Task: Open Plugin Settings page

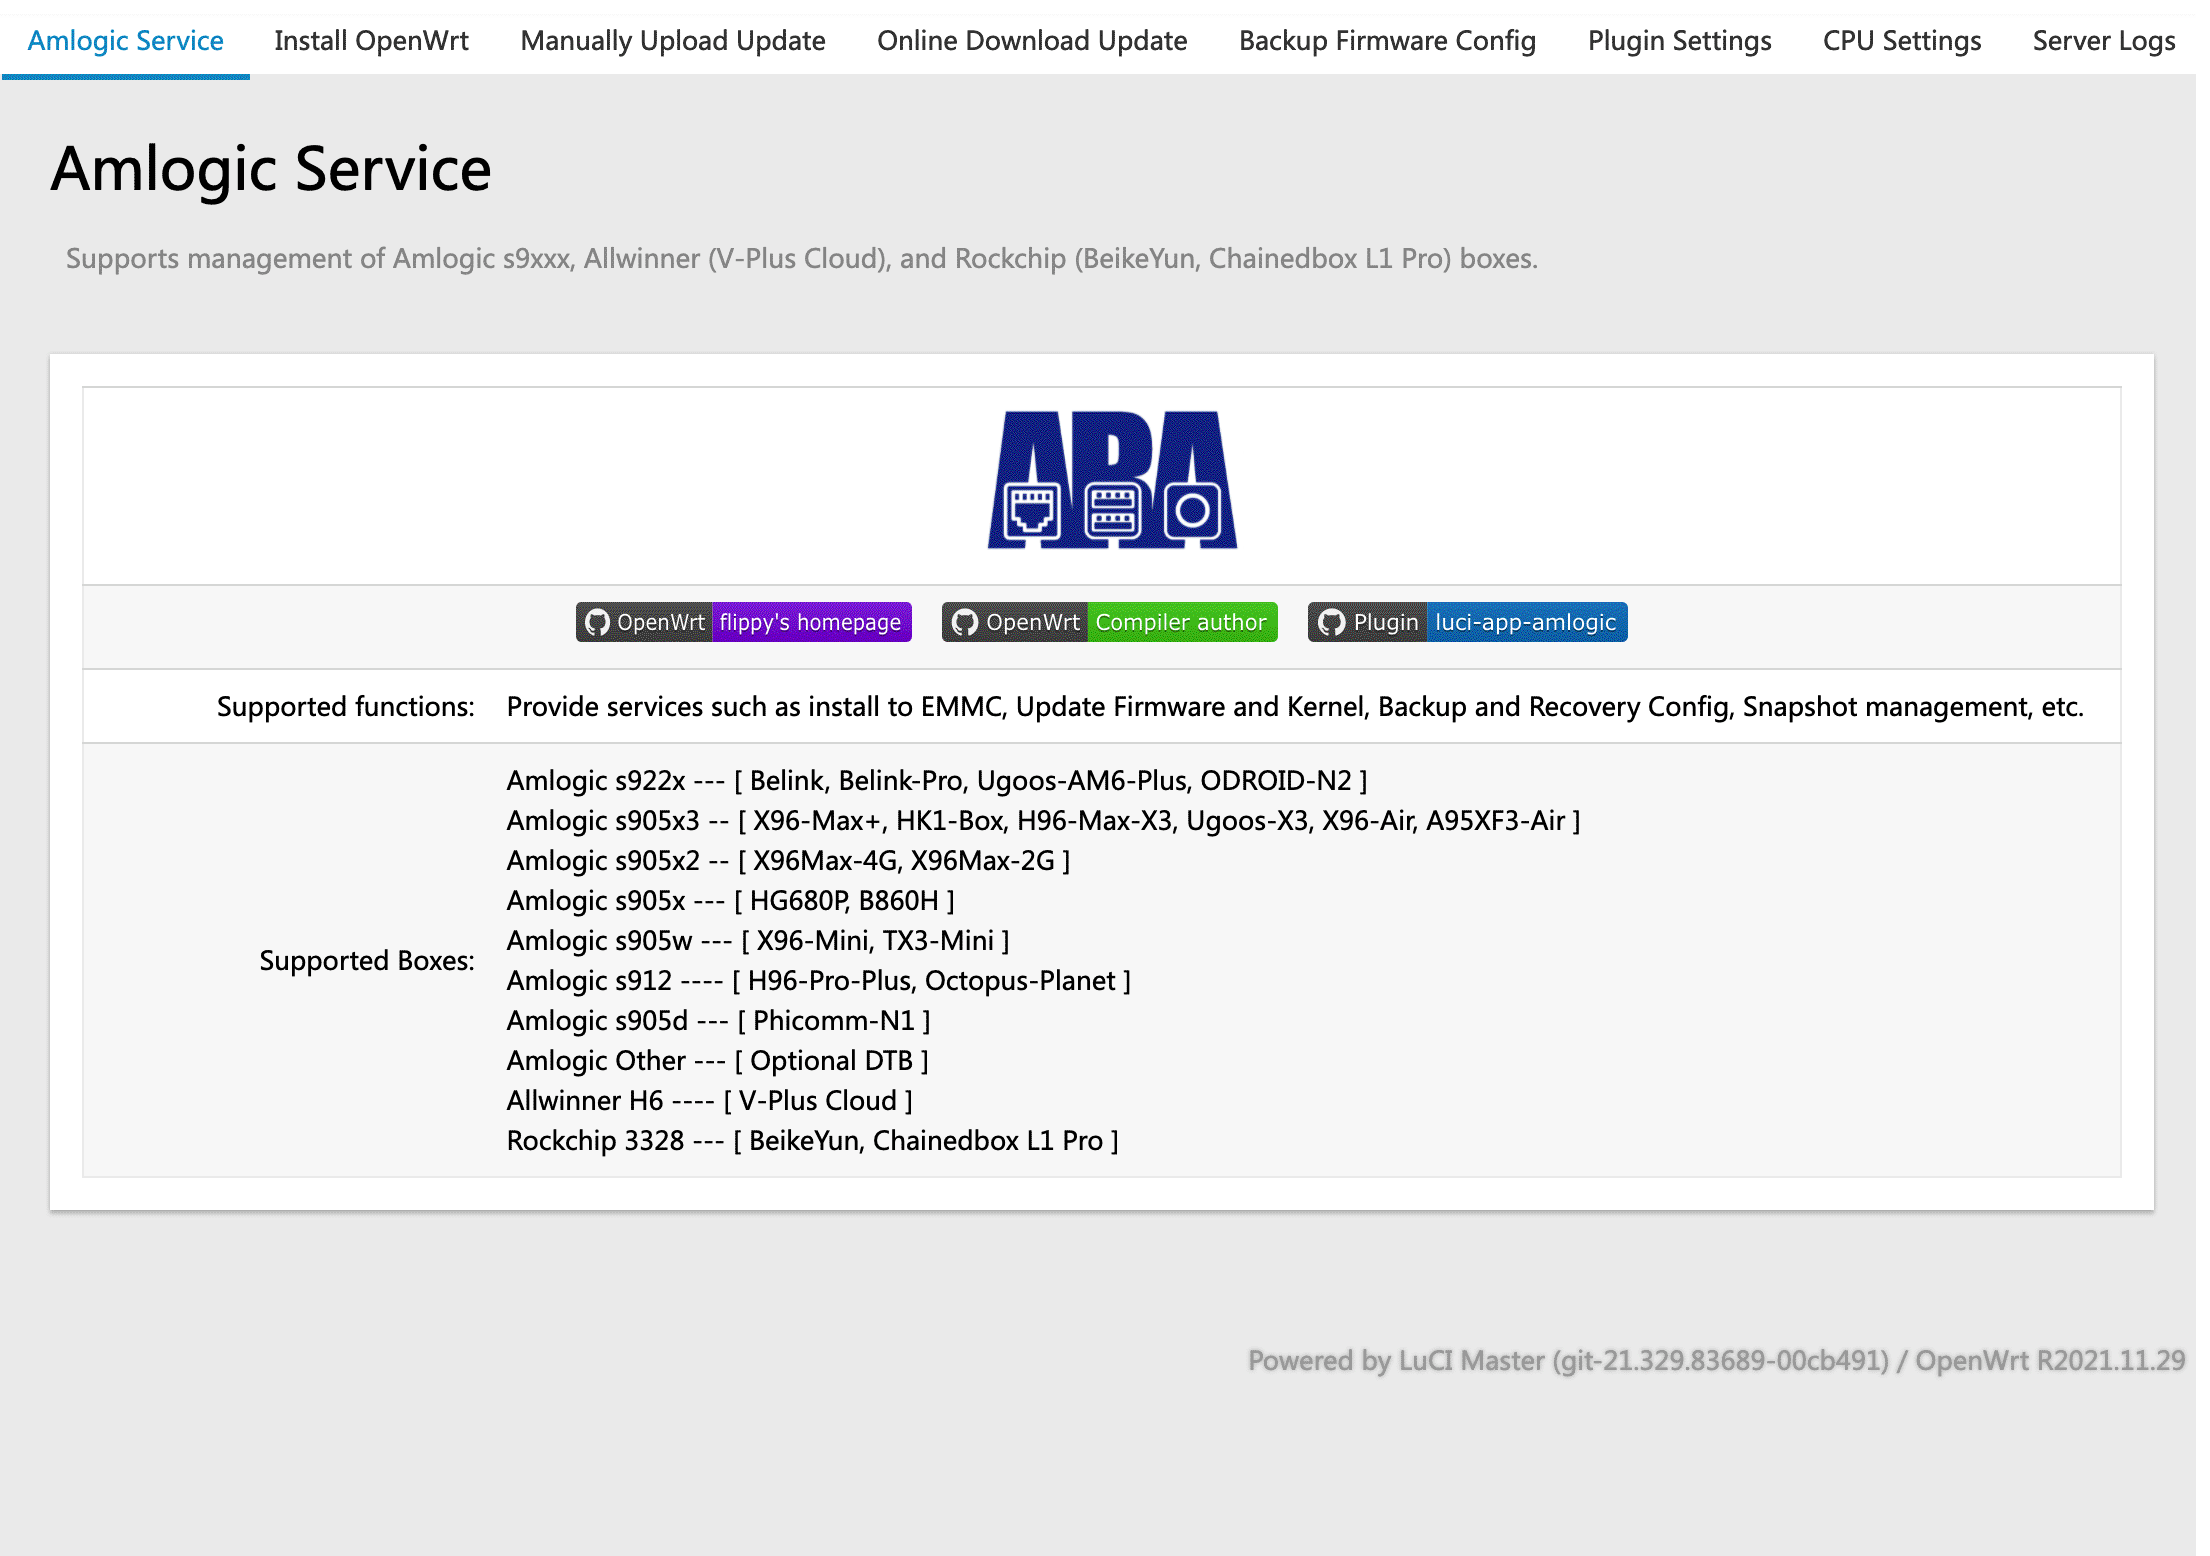Action: click(x=1678, y=39)
